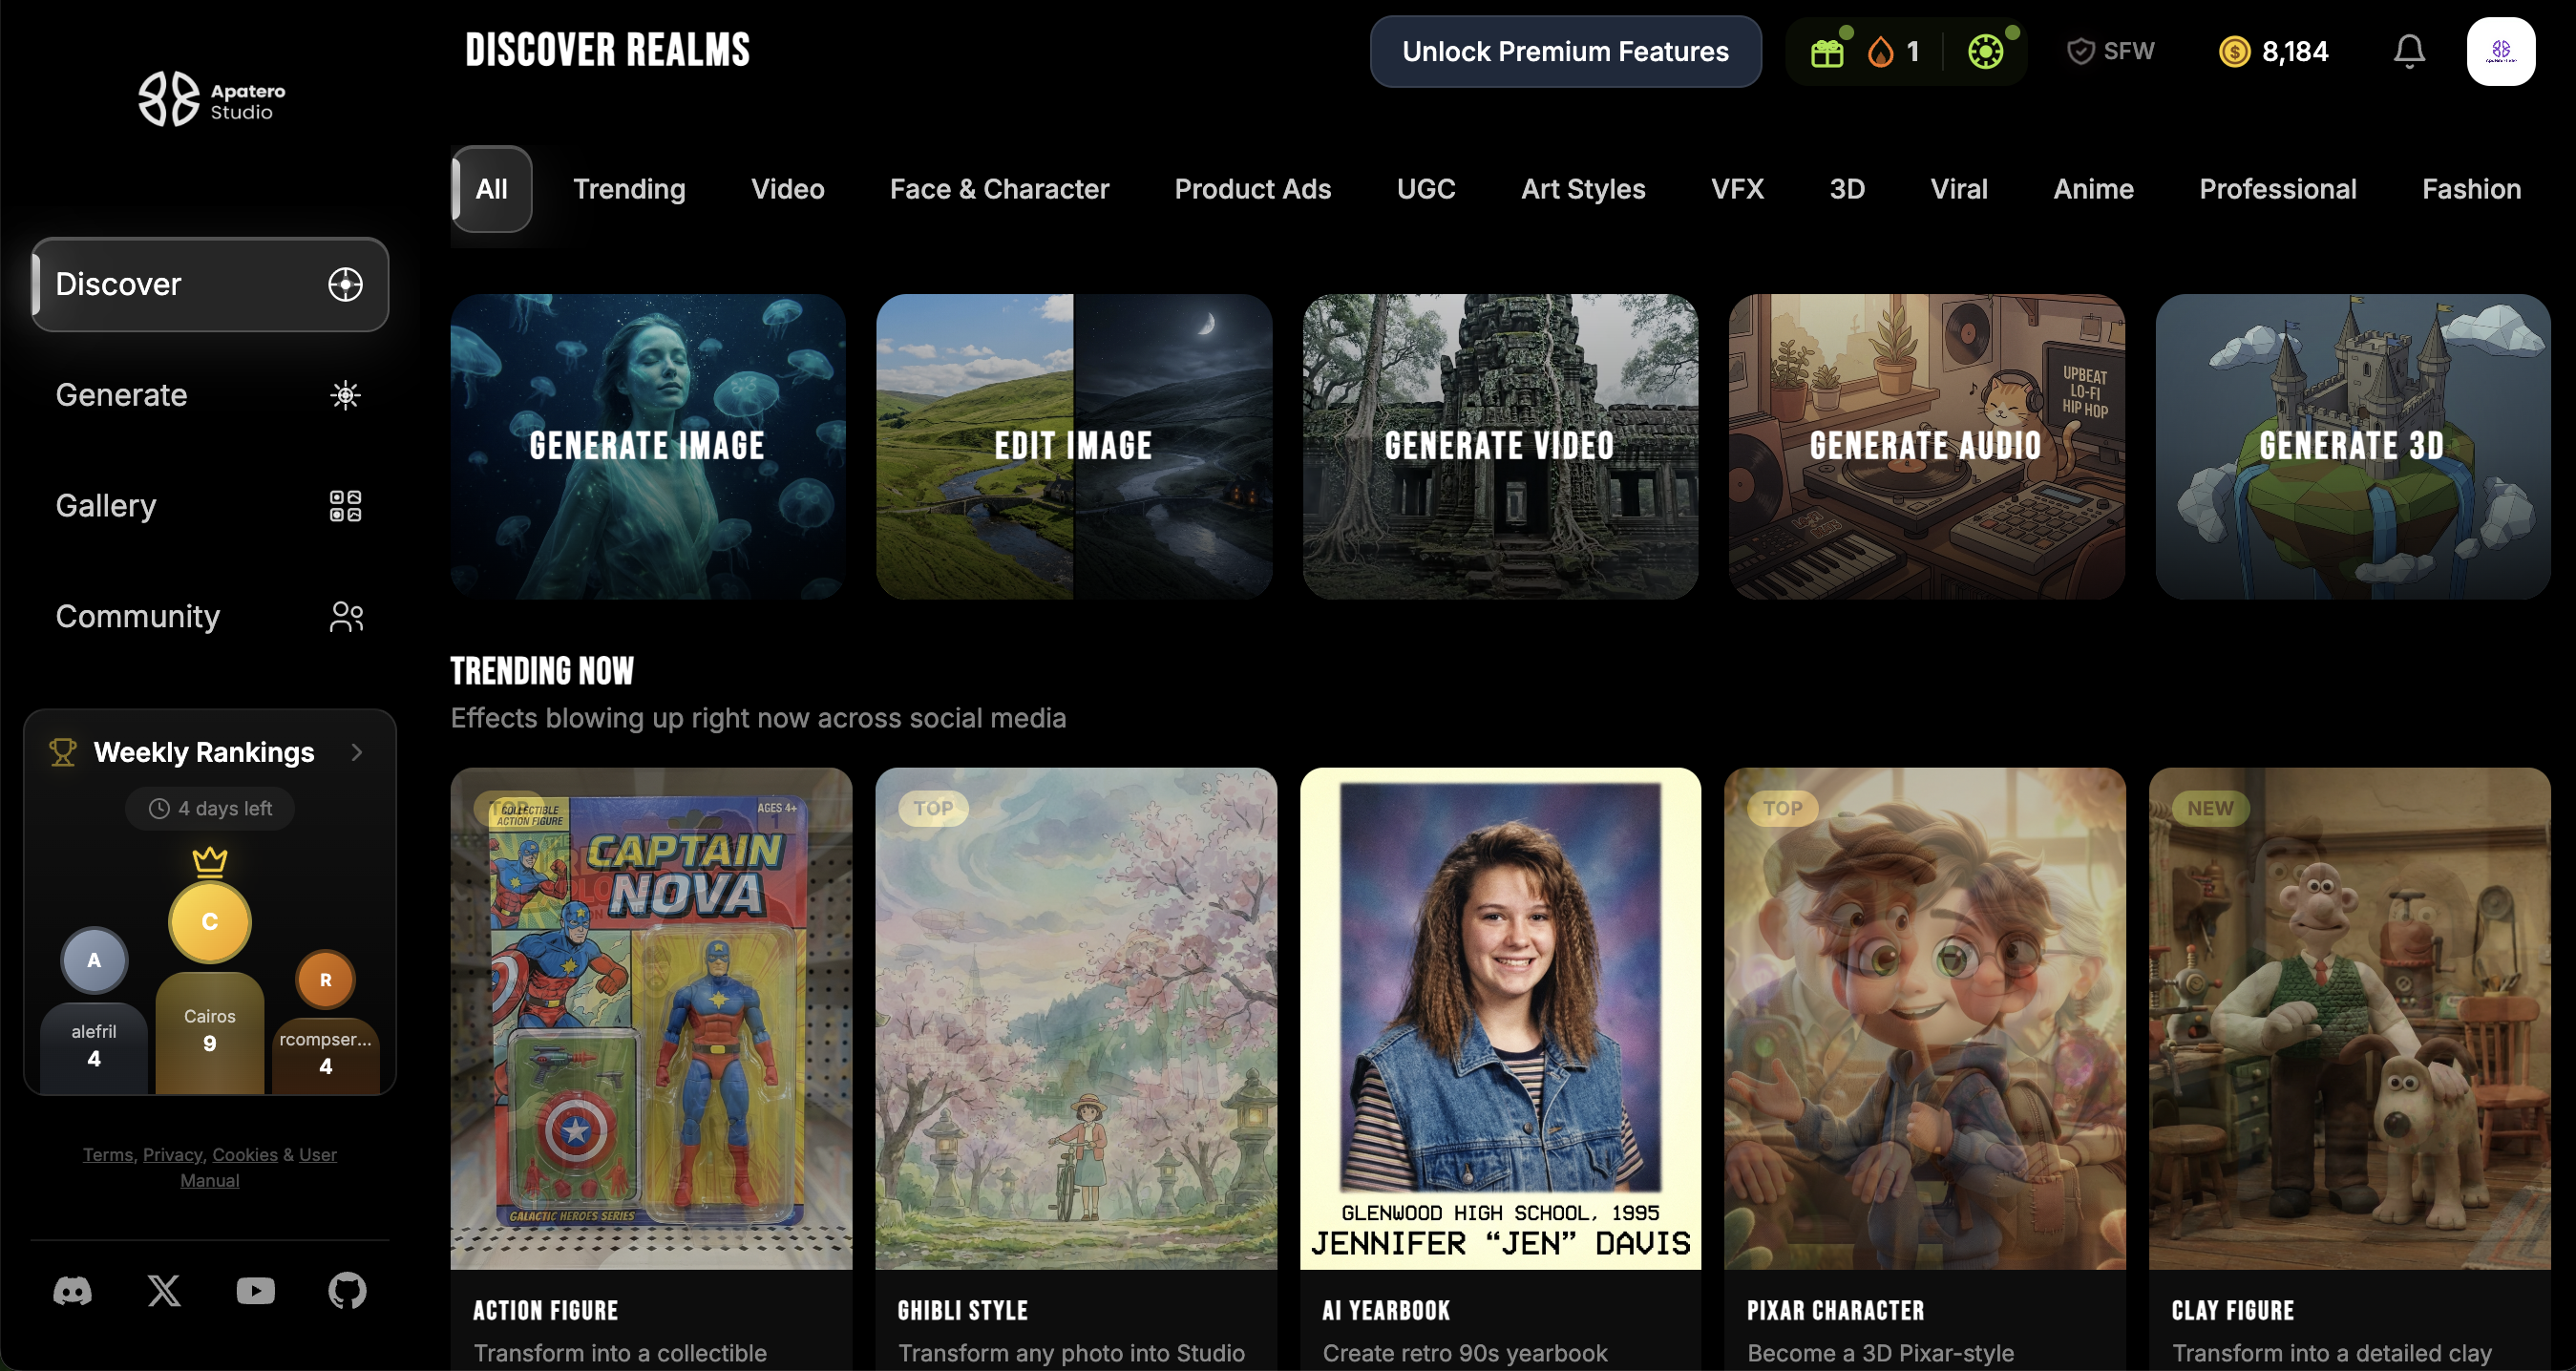Toggle the SFW content filter
Screen dimensions: 2576x1371
click(2110, 51)
